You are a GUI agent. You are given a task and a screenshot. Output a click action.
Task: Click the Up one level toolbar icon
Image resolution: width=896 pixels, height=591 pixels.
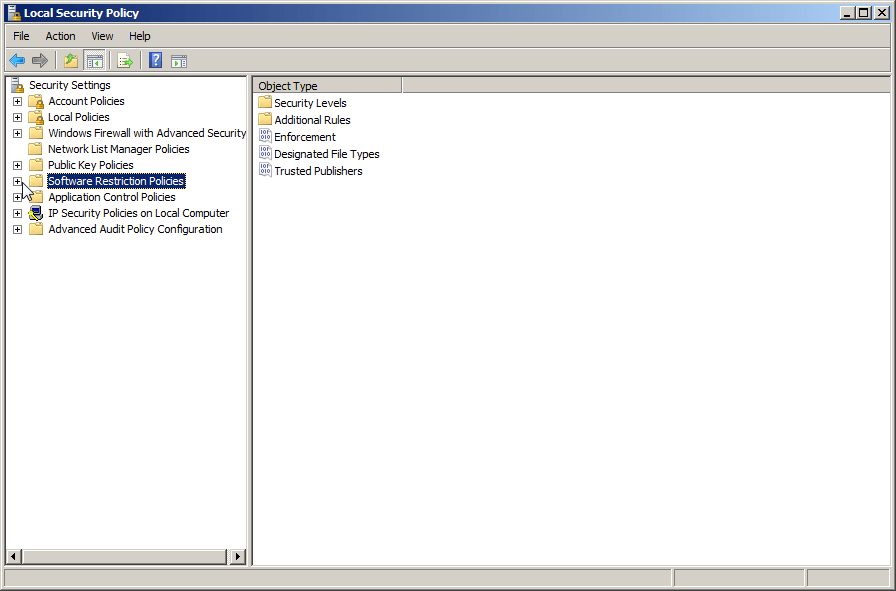click(x=71, y=60)
